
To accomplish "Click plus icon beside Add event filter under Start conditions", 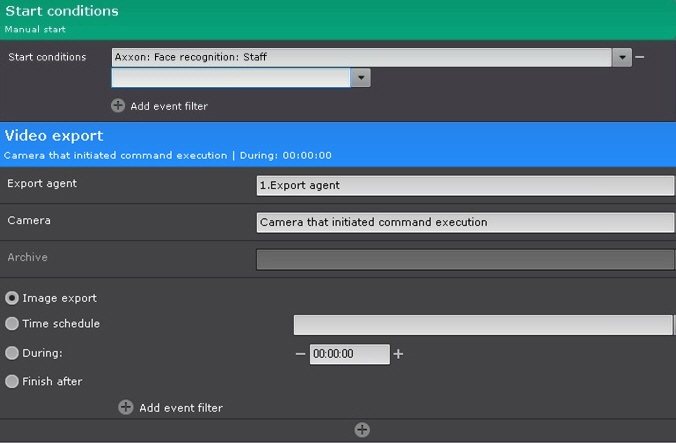I will coord(118,106).
